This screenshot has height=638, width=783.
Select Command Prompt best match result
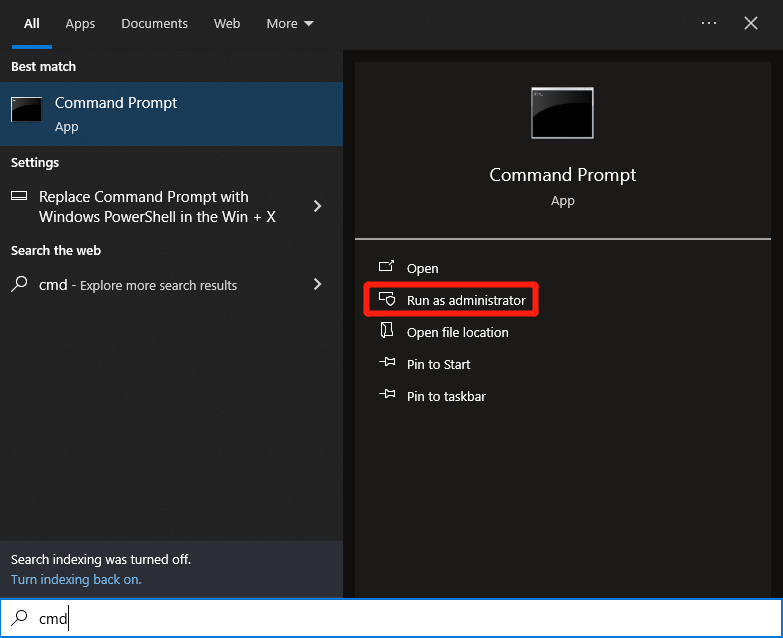pos(171,114)
